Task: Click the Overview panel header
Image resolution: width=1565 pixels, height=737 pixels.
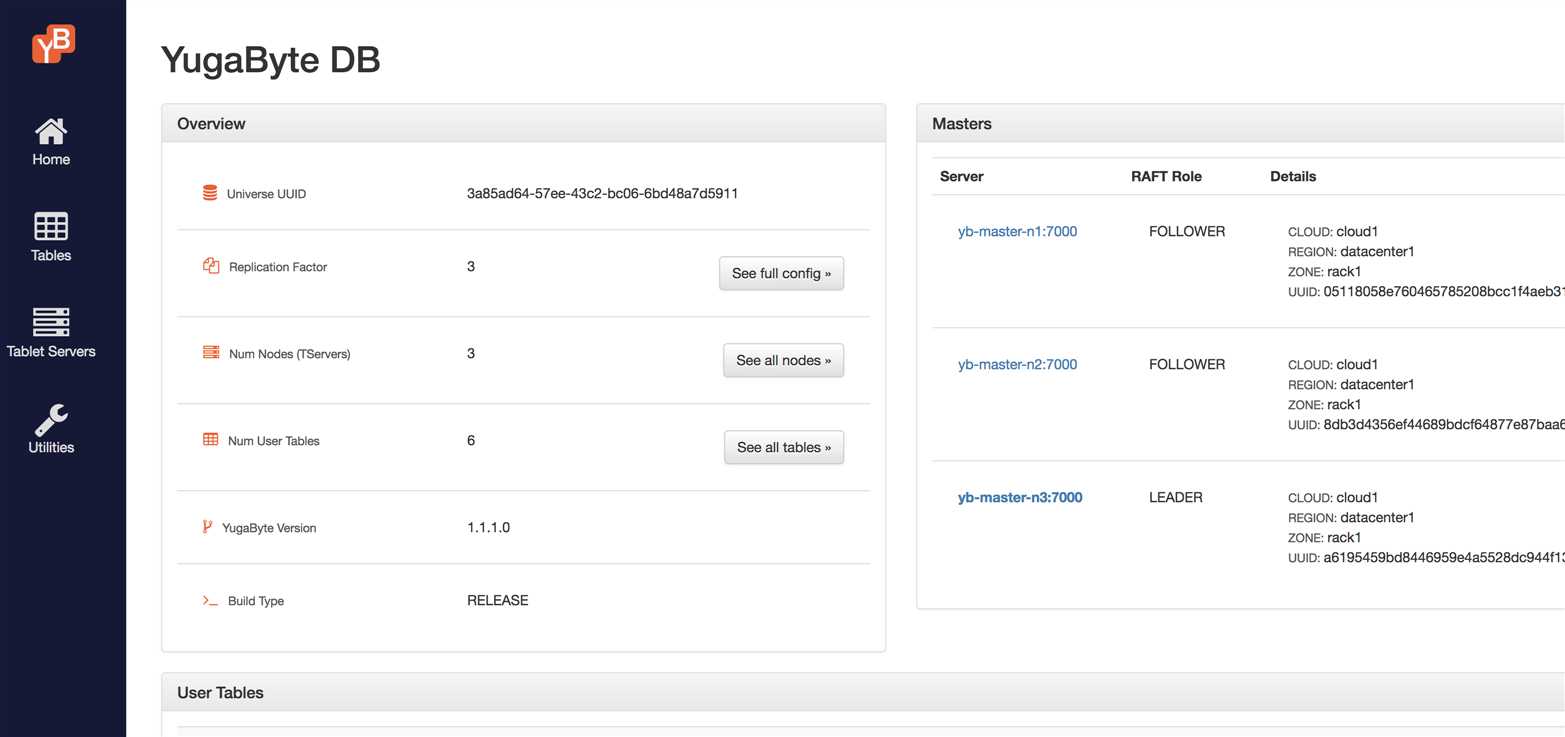Action: pos(523,123)
